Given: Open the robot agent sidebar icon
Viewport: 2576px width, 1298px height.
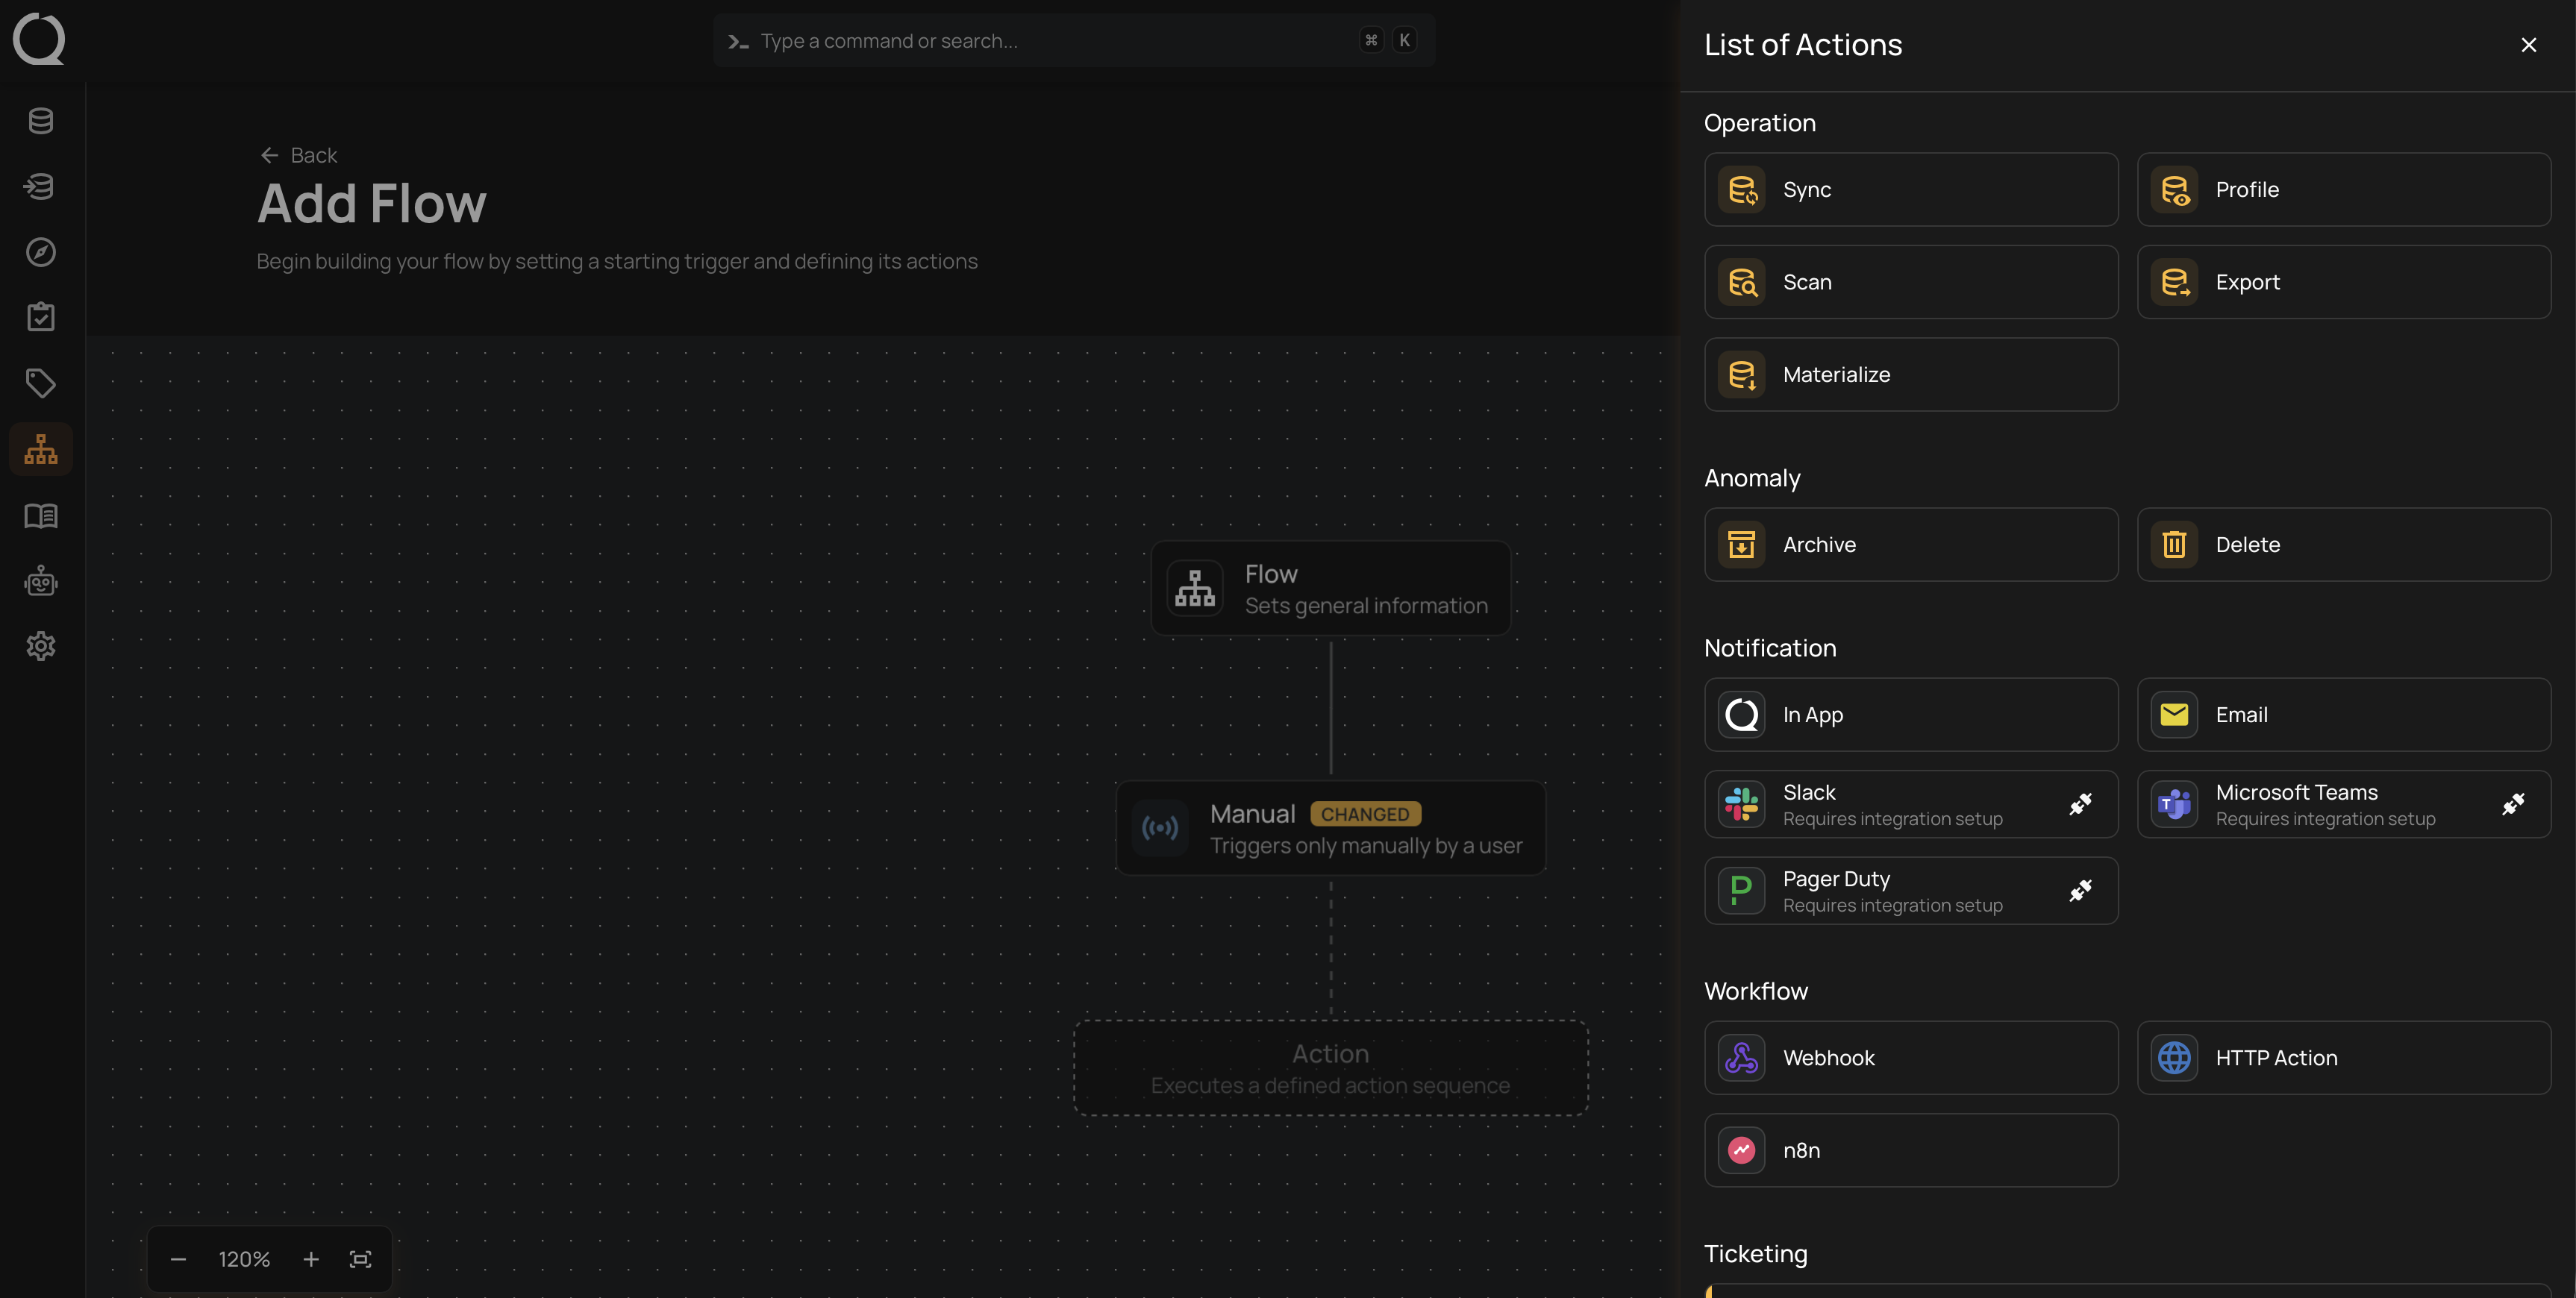Looking at the screenshot, I should [41, 581].
